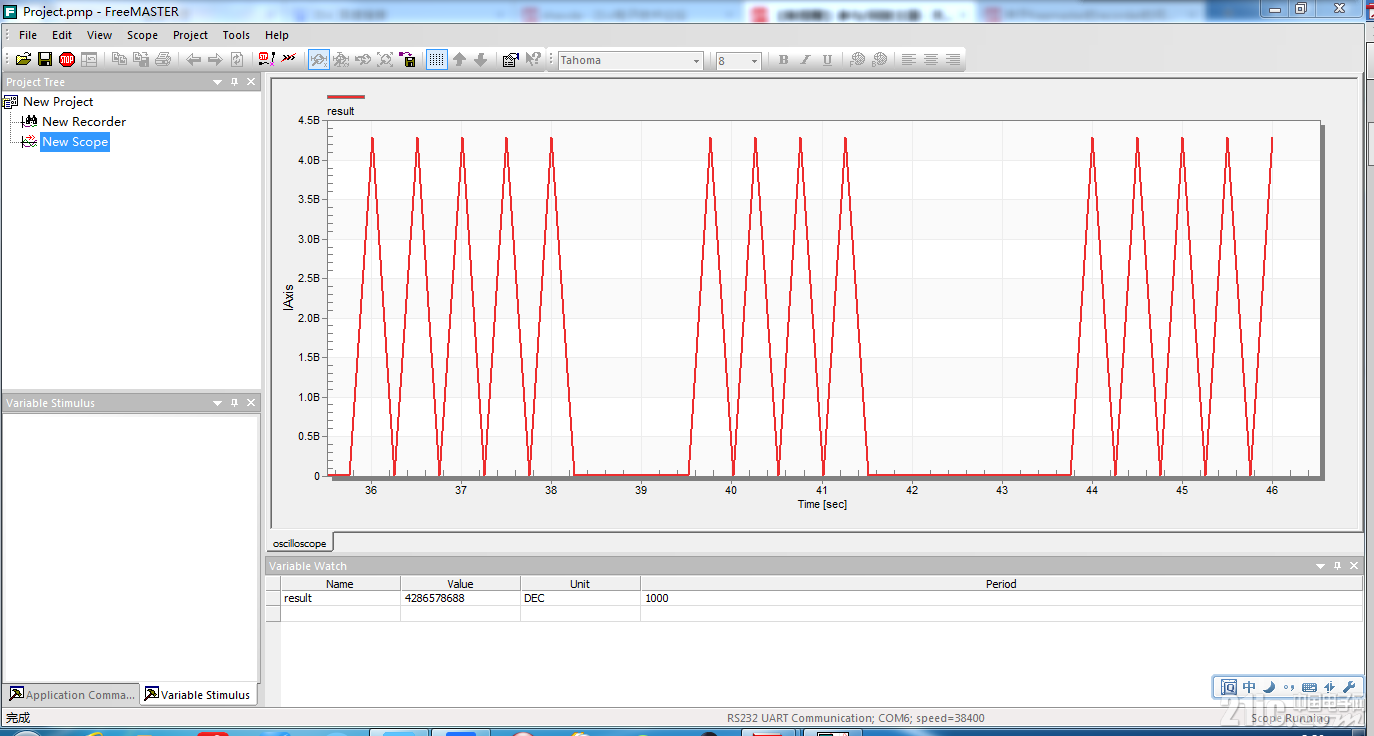Align text left

click(909, 60)
